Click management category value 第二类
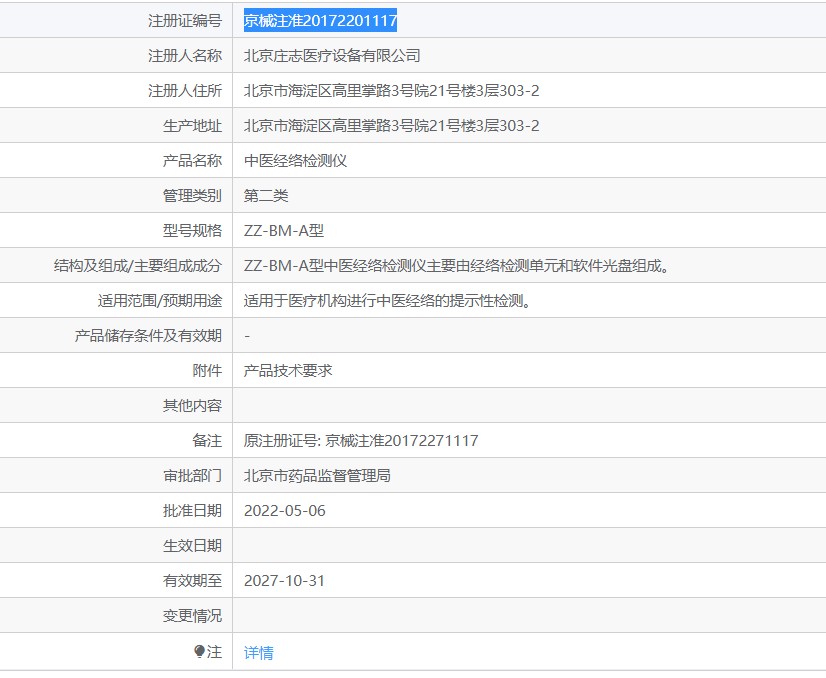 pos(266,195)
